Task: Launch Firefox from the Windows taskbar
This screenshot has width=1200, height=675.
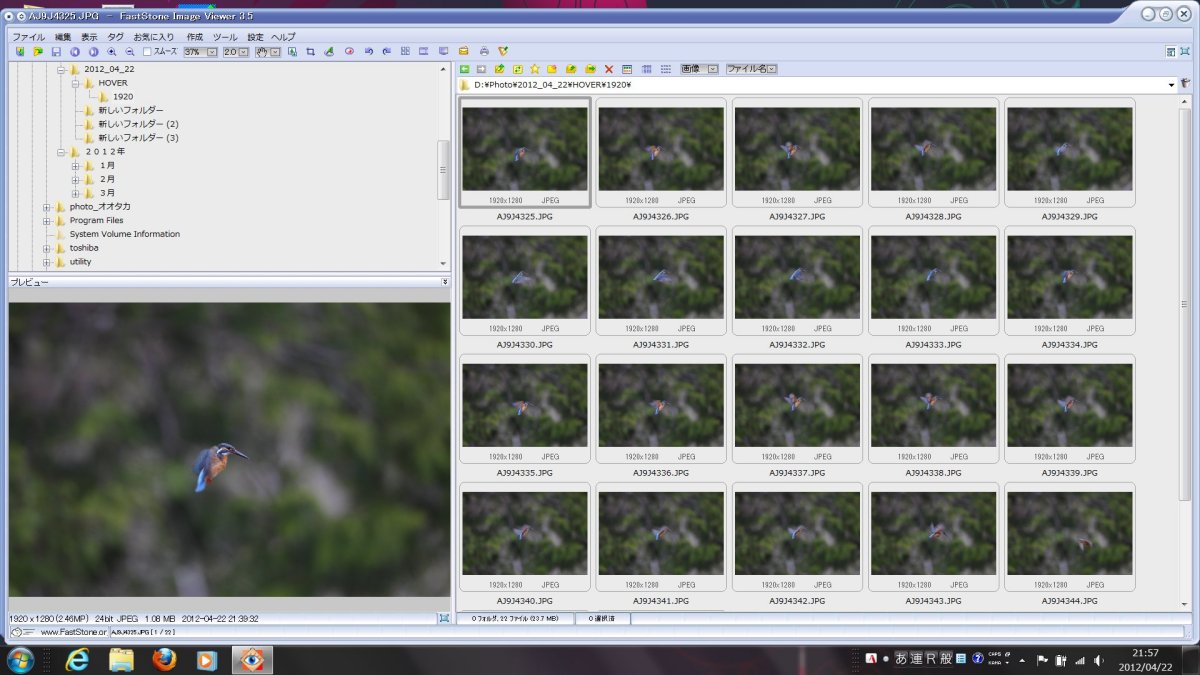Action: 165,660
